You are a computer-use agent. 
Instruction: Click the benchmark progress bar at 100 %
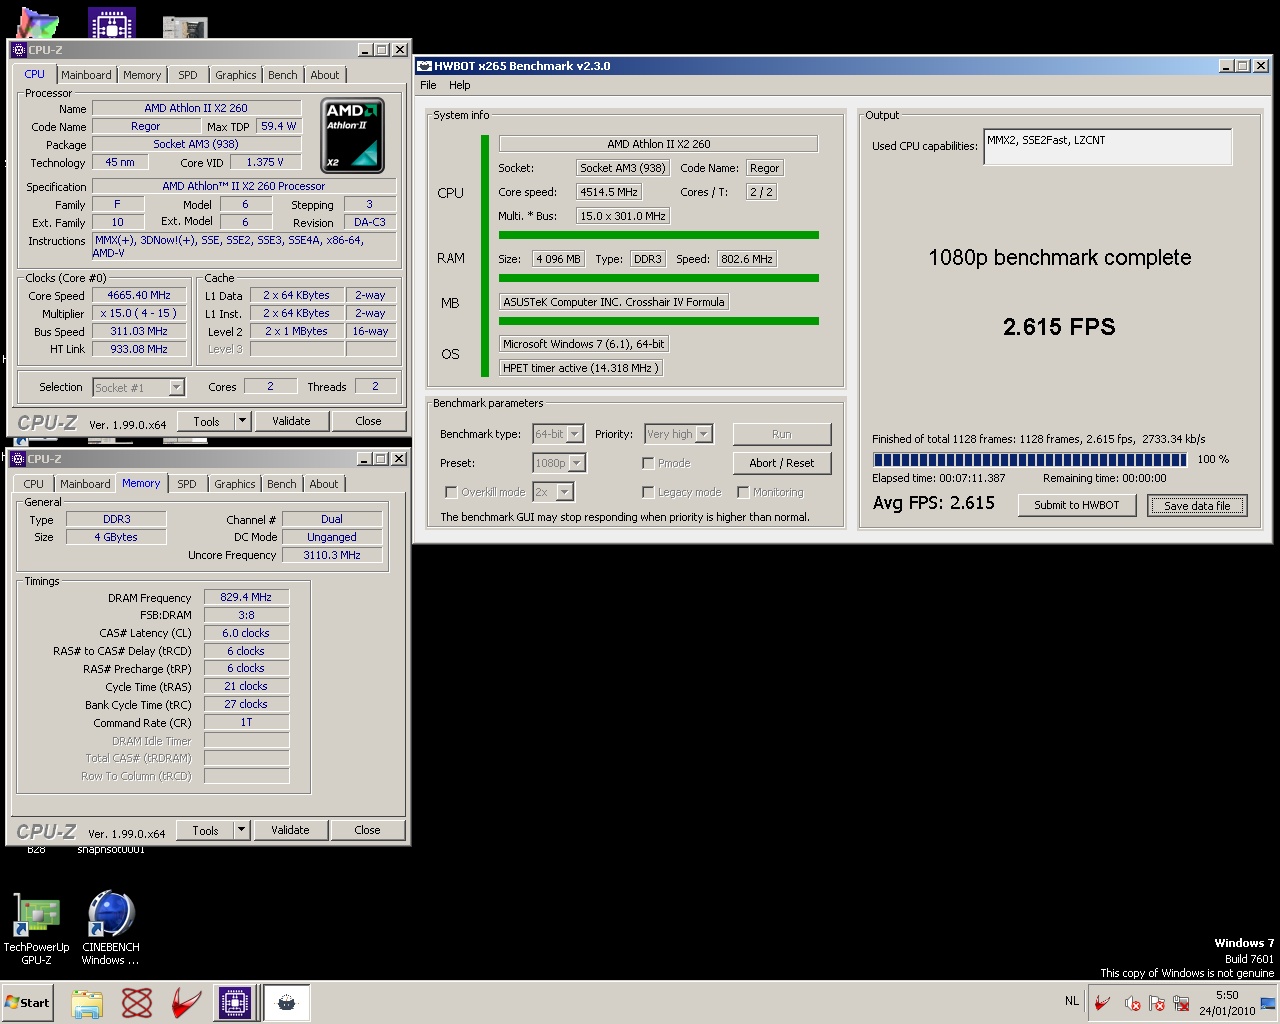(1030, 459)
